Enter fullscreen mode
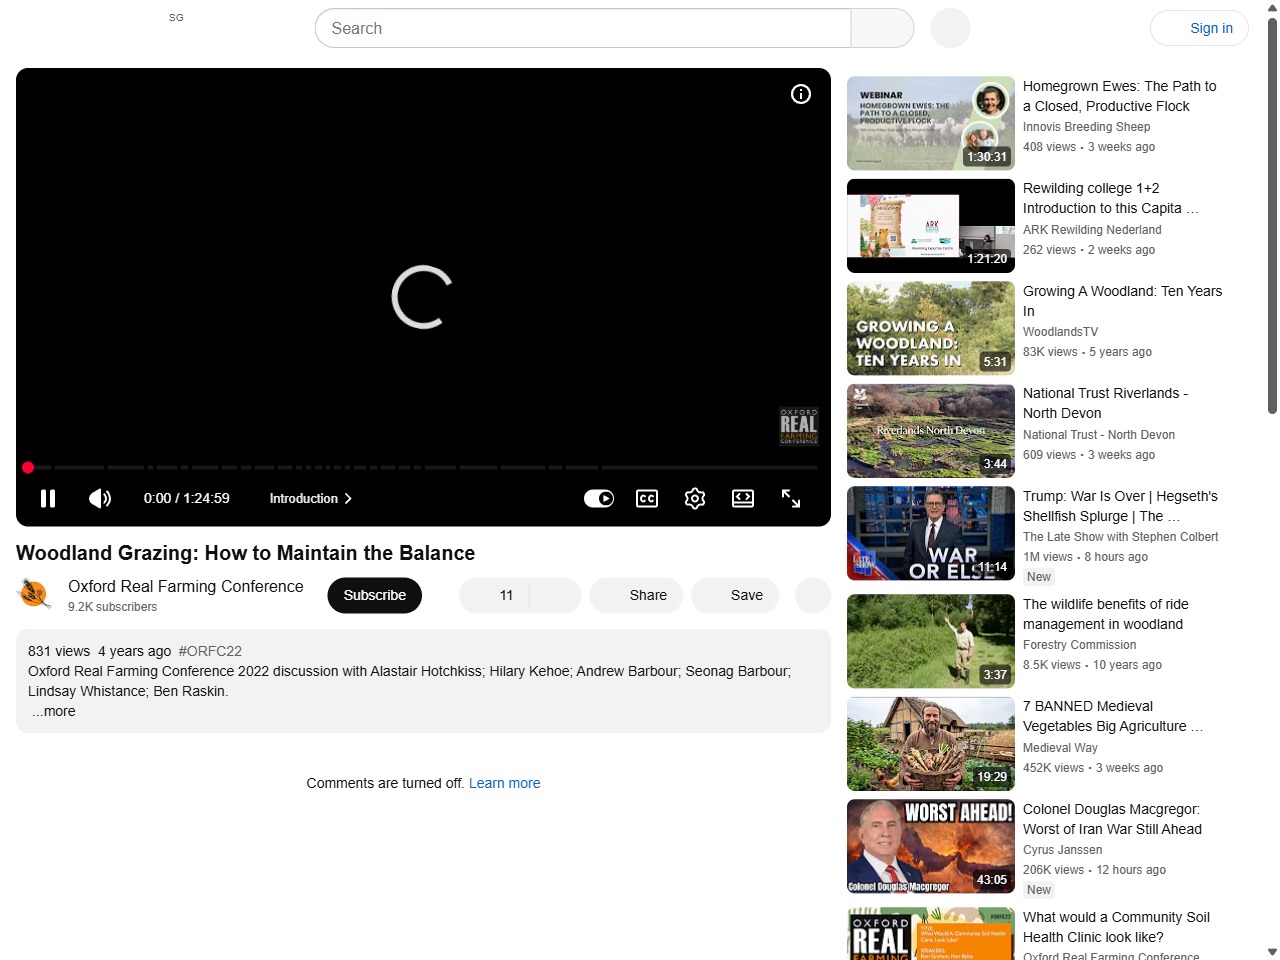1280x960 pixels. pos(790,498)
